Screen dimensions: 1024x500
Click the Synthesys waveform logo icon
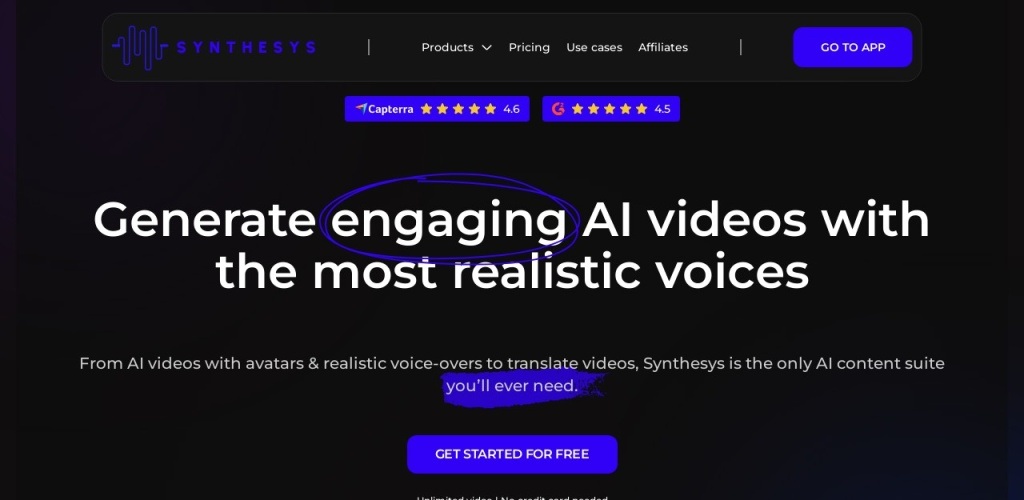click(x=140, y=48)
